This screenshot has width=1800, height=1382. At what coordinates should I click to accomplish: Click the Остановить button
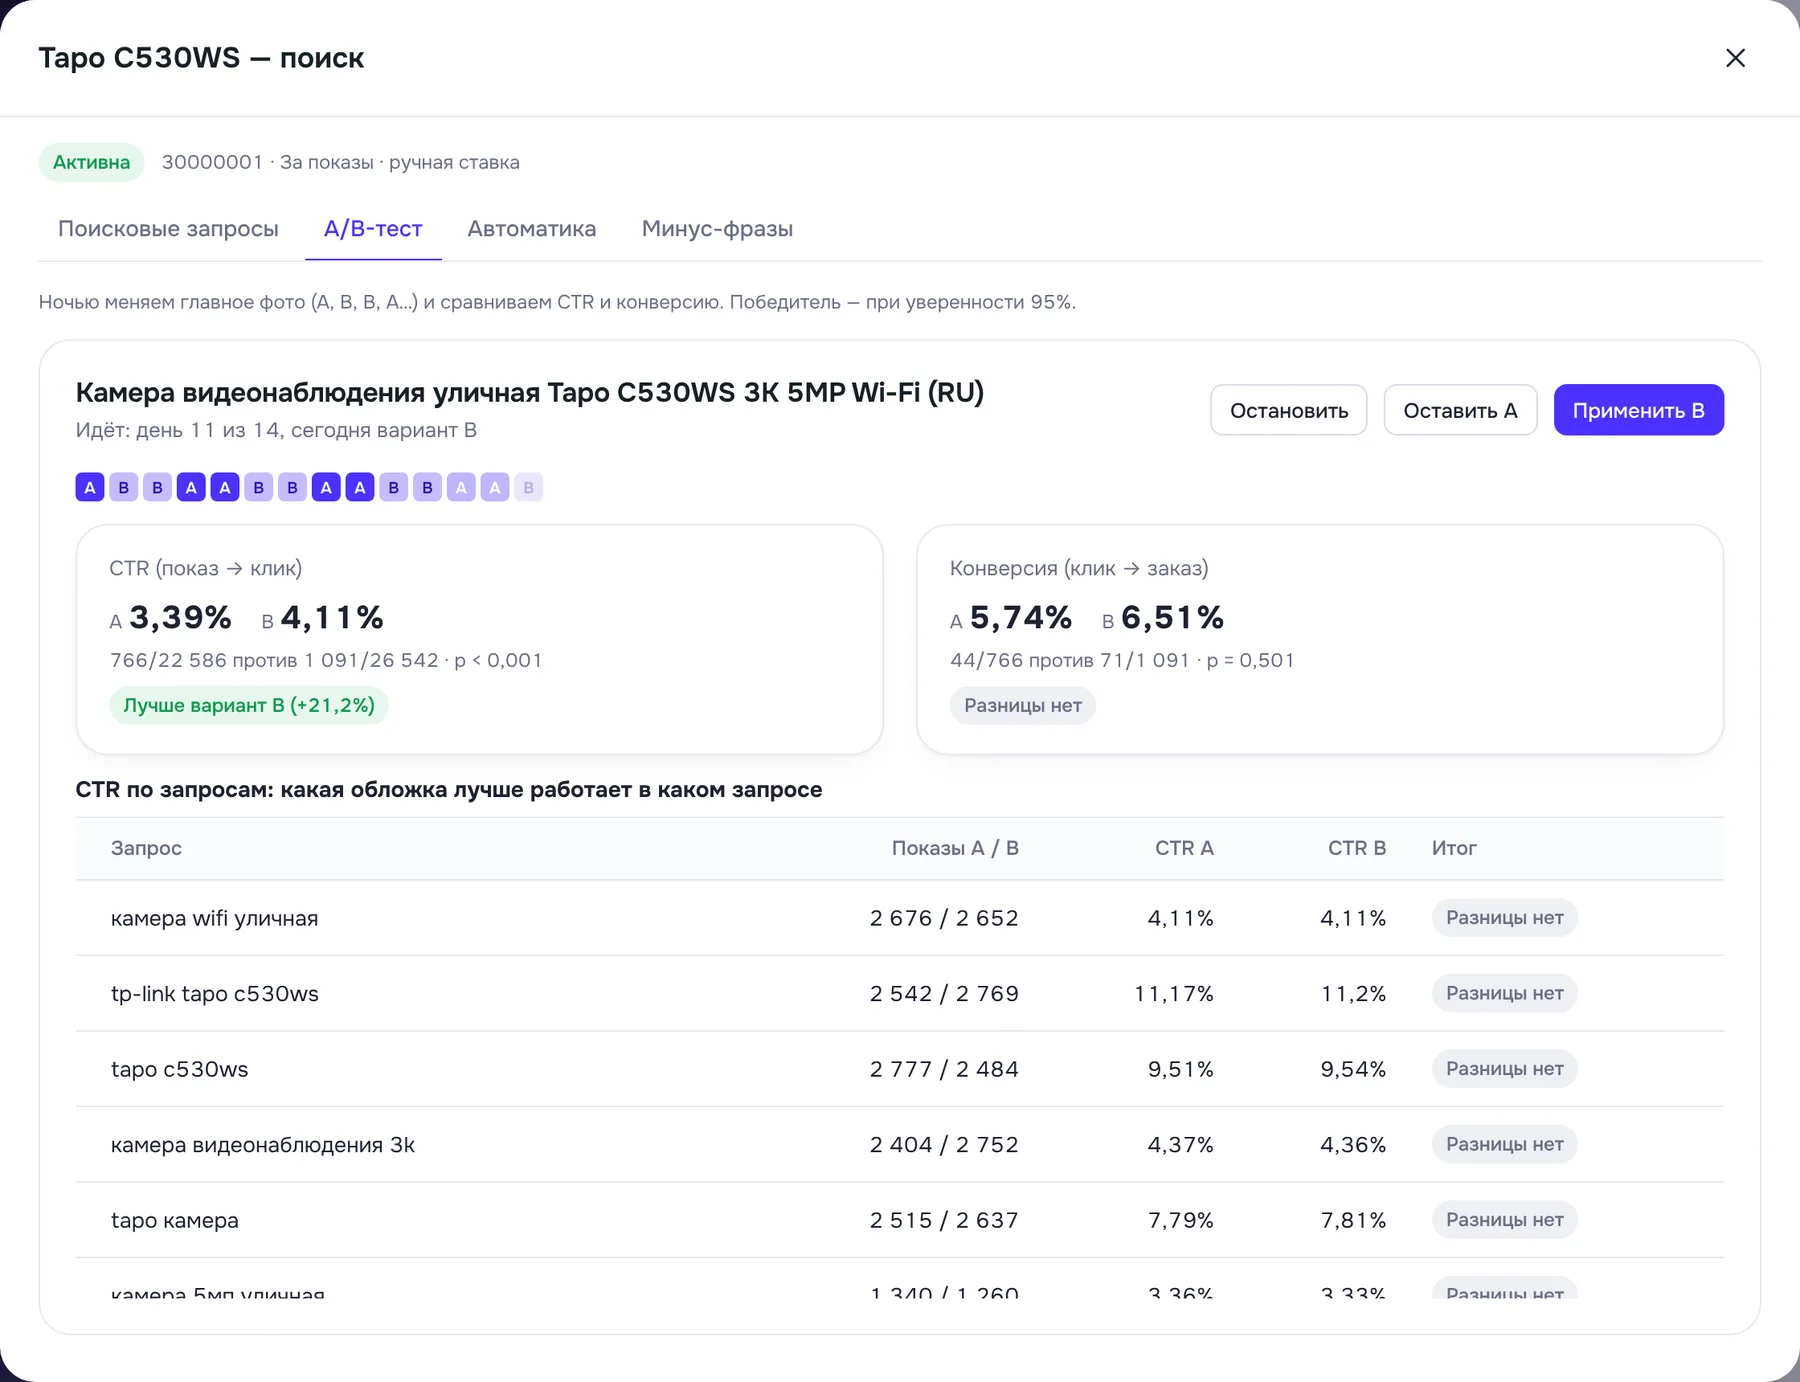pos(1288,410)
